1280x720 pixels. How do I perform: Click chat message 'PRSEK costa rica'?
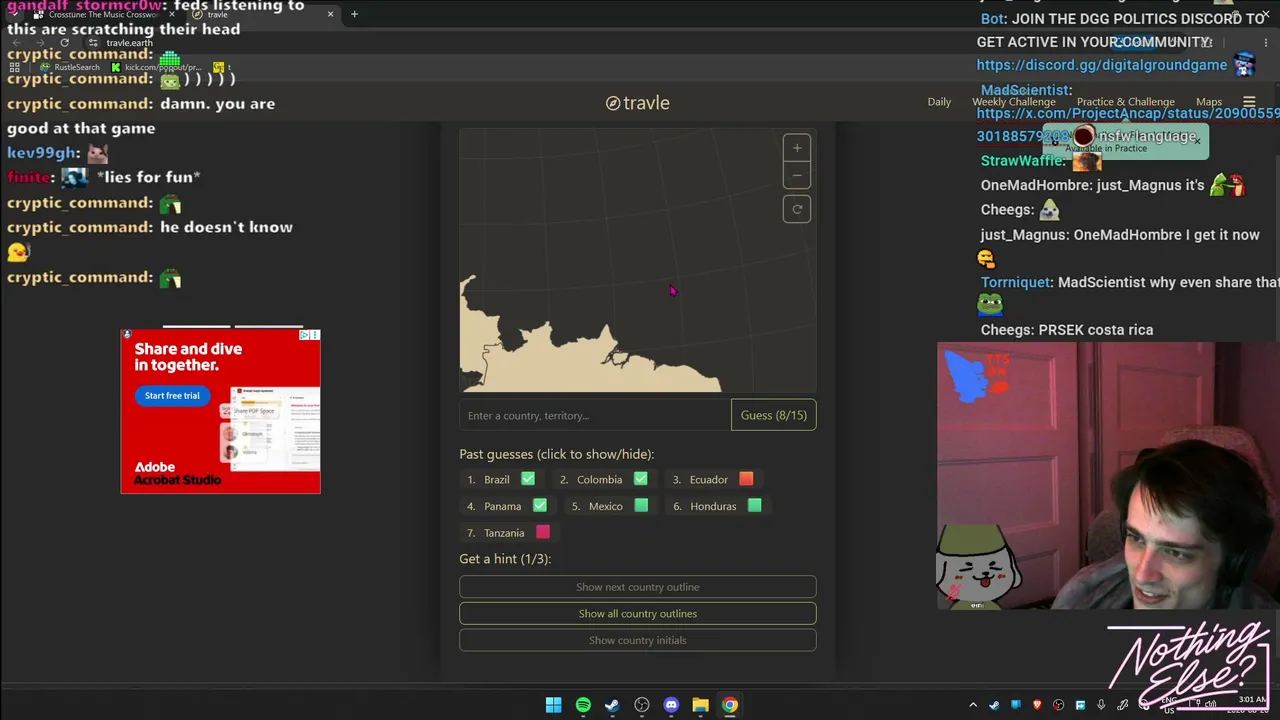pos(1096,330)
